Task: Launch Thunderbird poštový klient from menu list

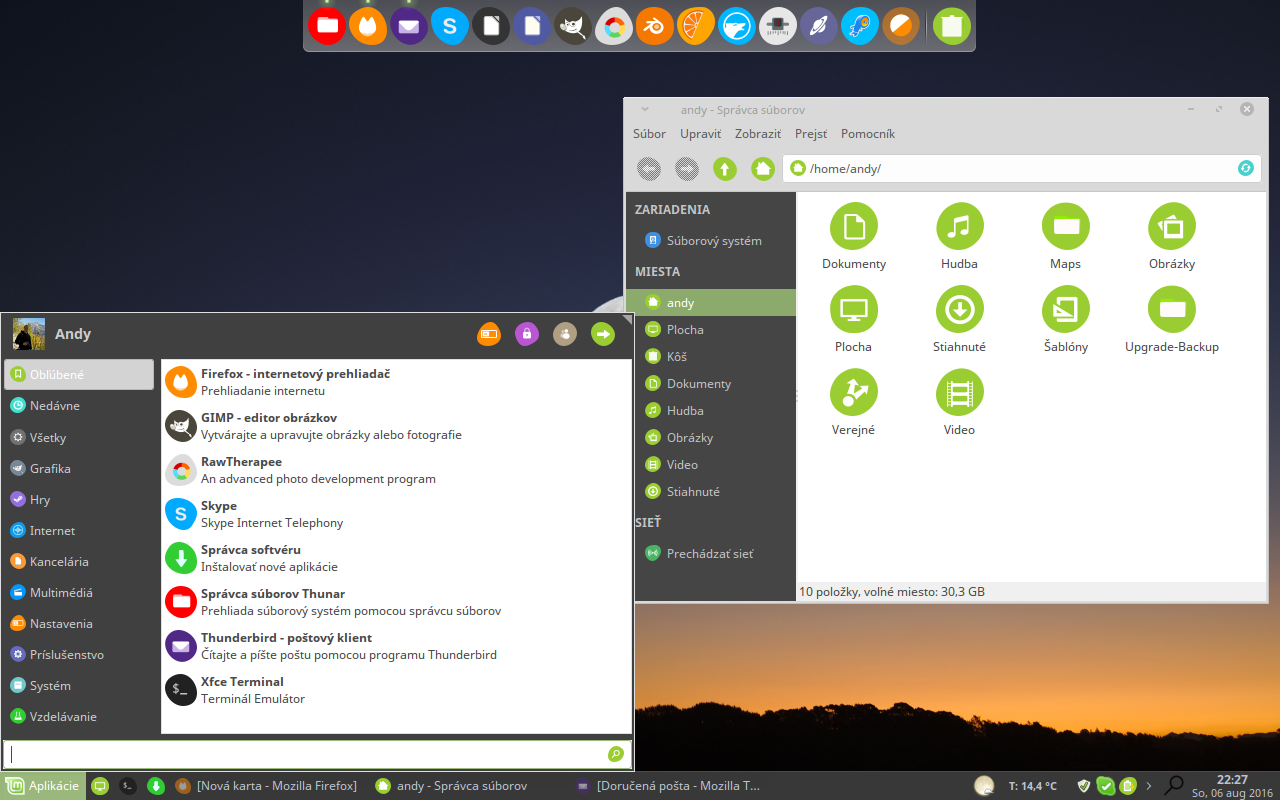Action: click(396, 646)
